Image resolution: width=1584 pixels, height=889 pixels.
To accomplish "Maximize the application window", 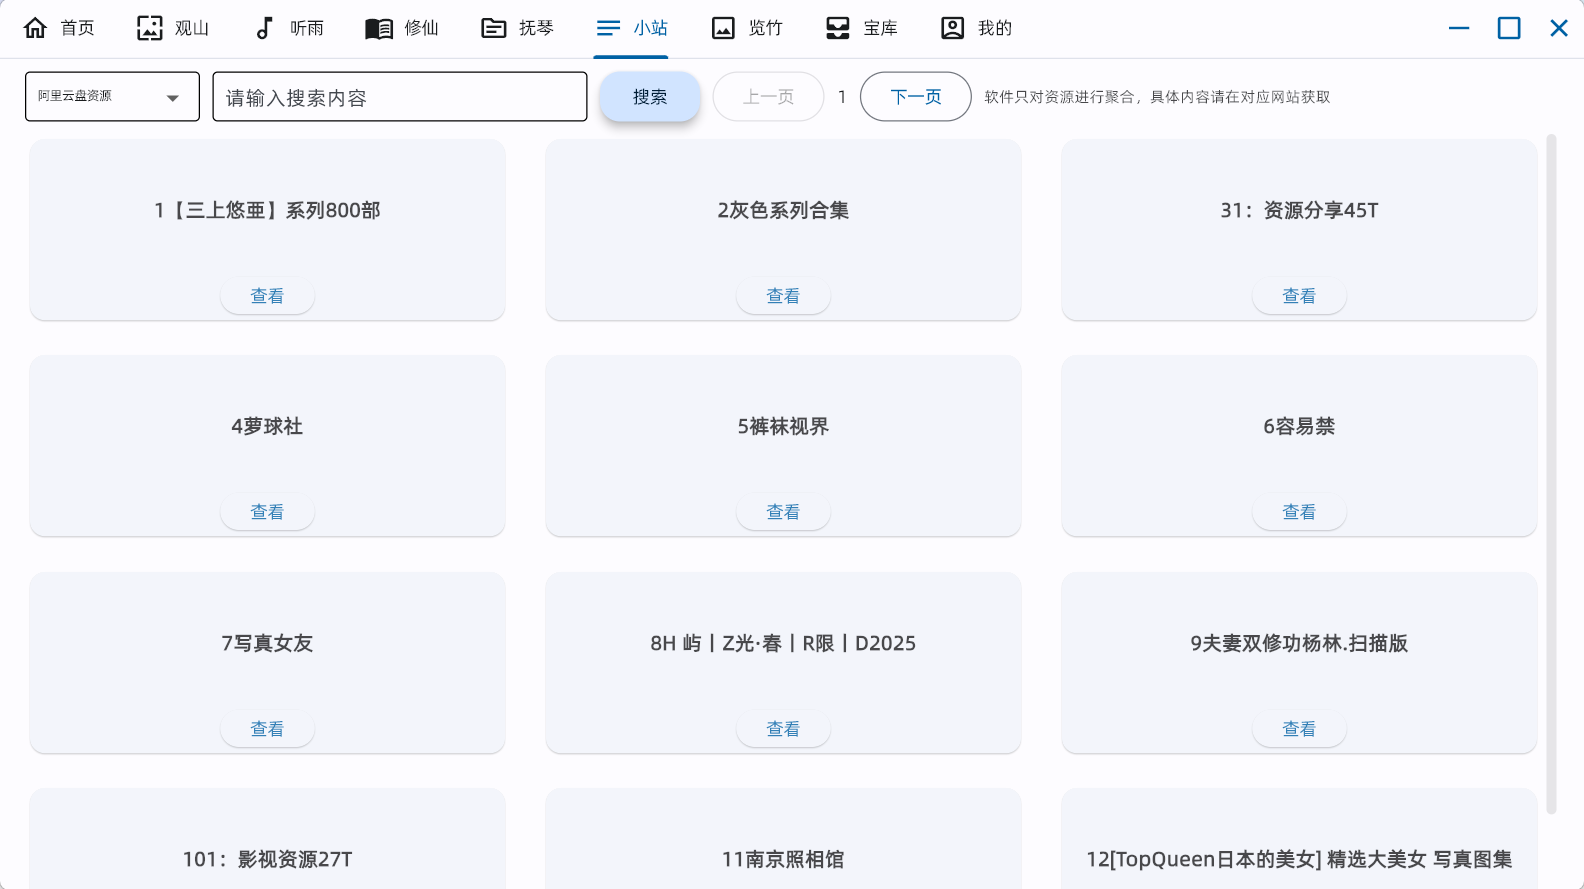I will point(1509,28).
